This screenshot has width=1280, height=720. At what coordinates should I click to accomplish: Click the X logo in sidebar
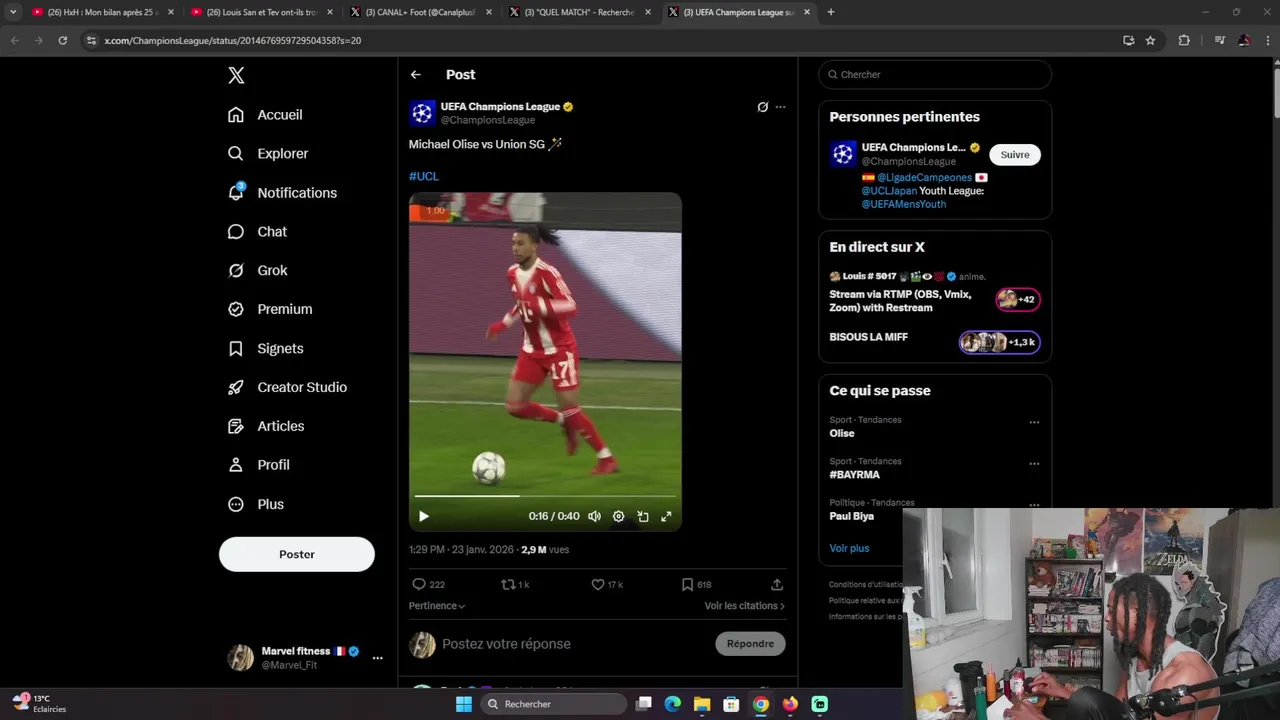point(236,75)
